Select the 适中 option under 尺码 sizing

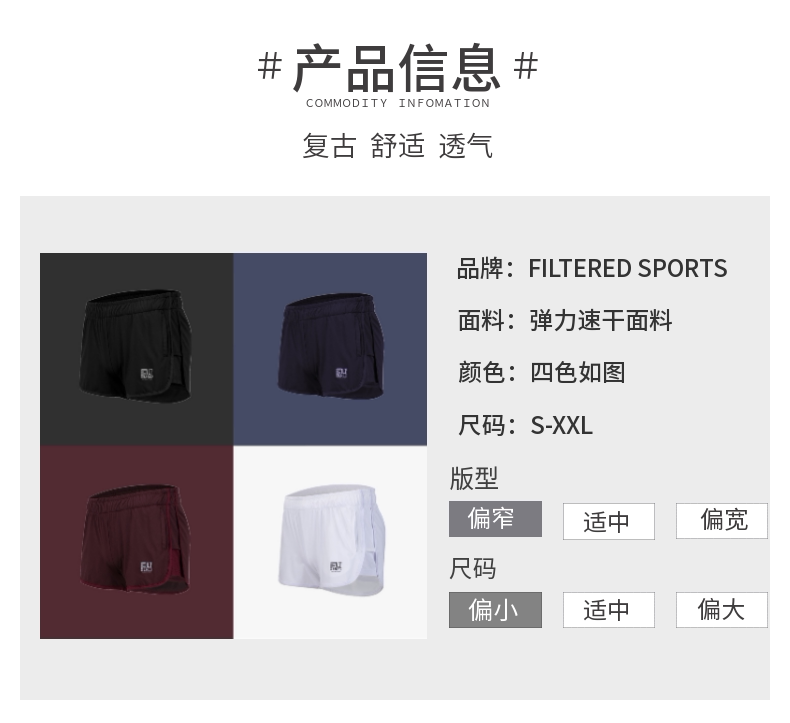point(609,610)
